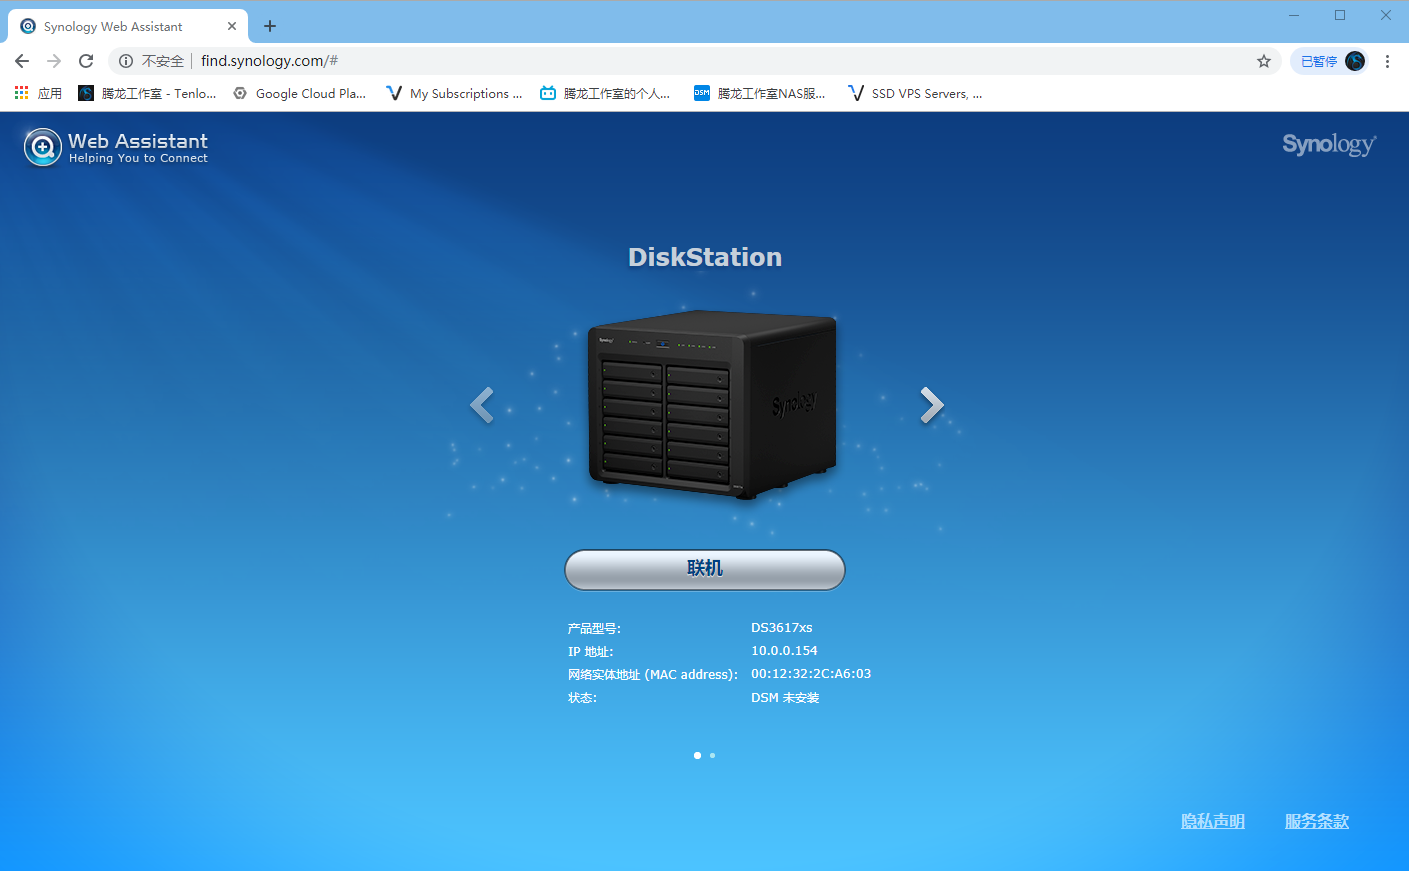Click the left arrow to show previous DiskStation
This screenshot has height=871, width=1409.
click(x=482, y=405)
